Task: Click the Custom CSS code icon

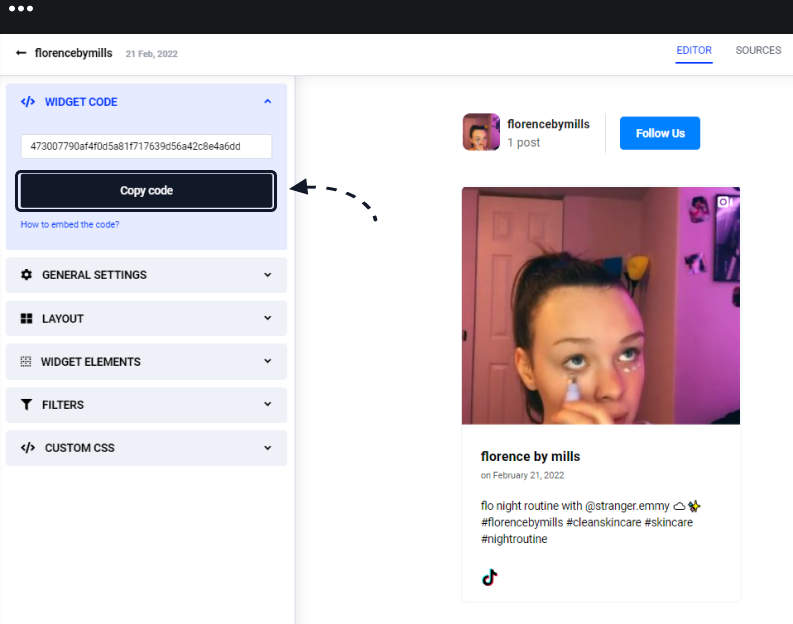Action: point(28,448)
